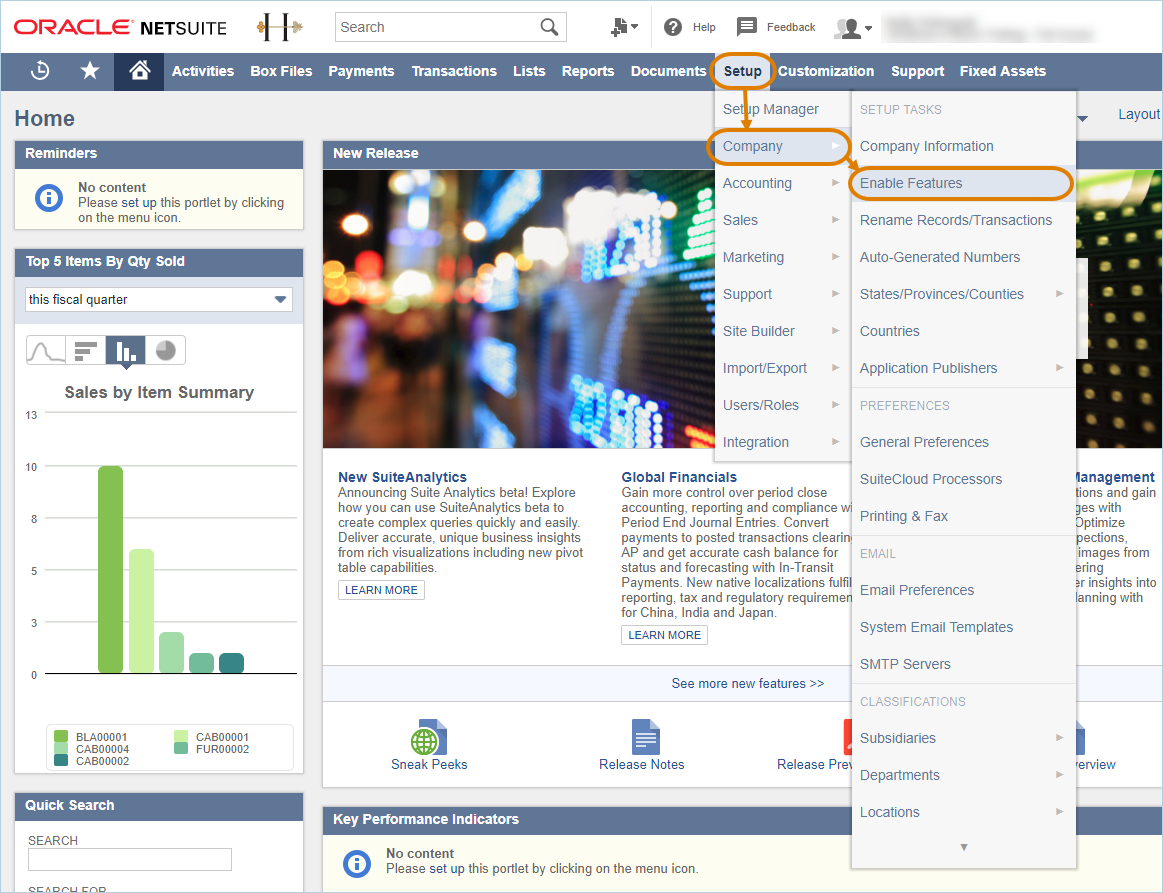Click the Oracle NetSuite logo
1163x893 pixels.
coord(120,27)
